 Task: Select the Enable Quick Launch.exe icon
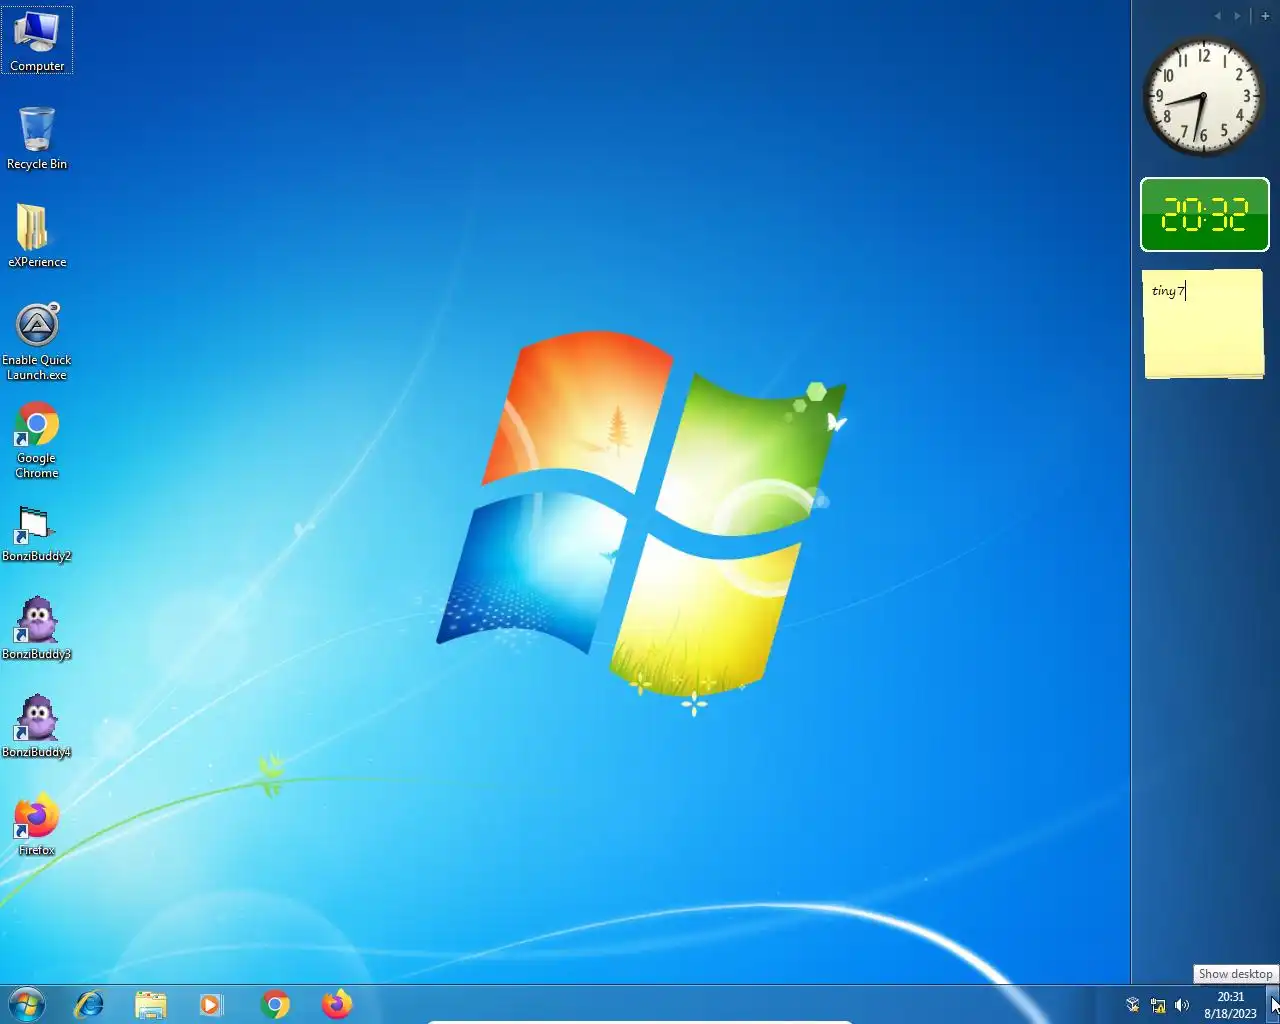(37, 342)
